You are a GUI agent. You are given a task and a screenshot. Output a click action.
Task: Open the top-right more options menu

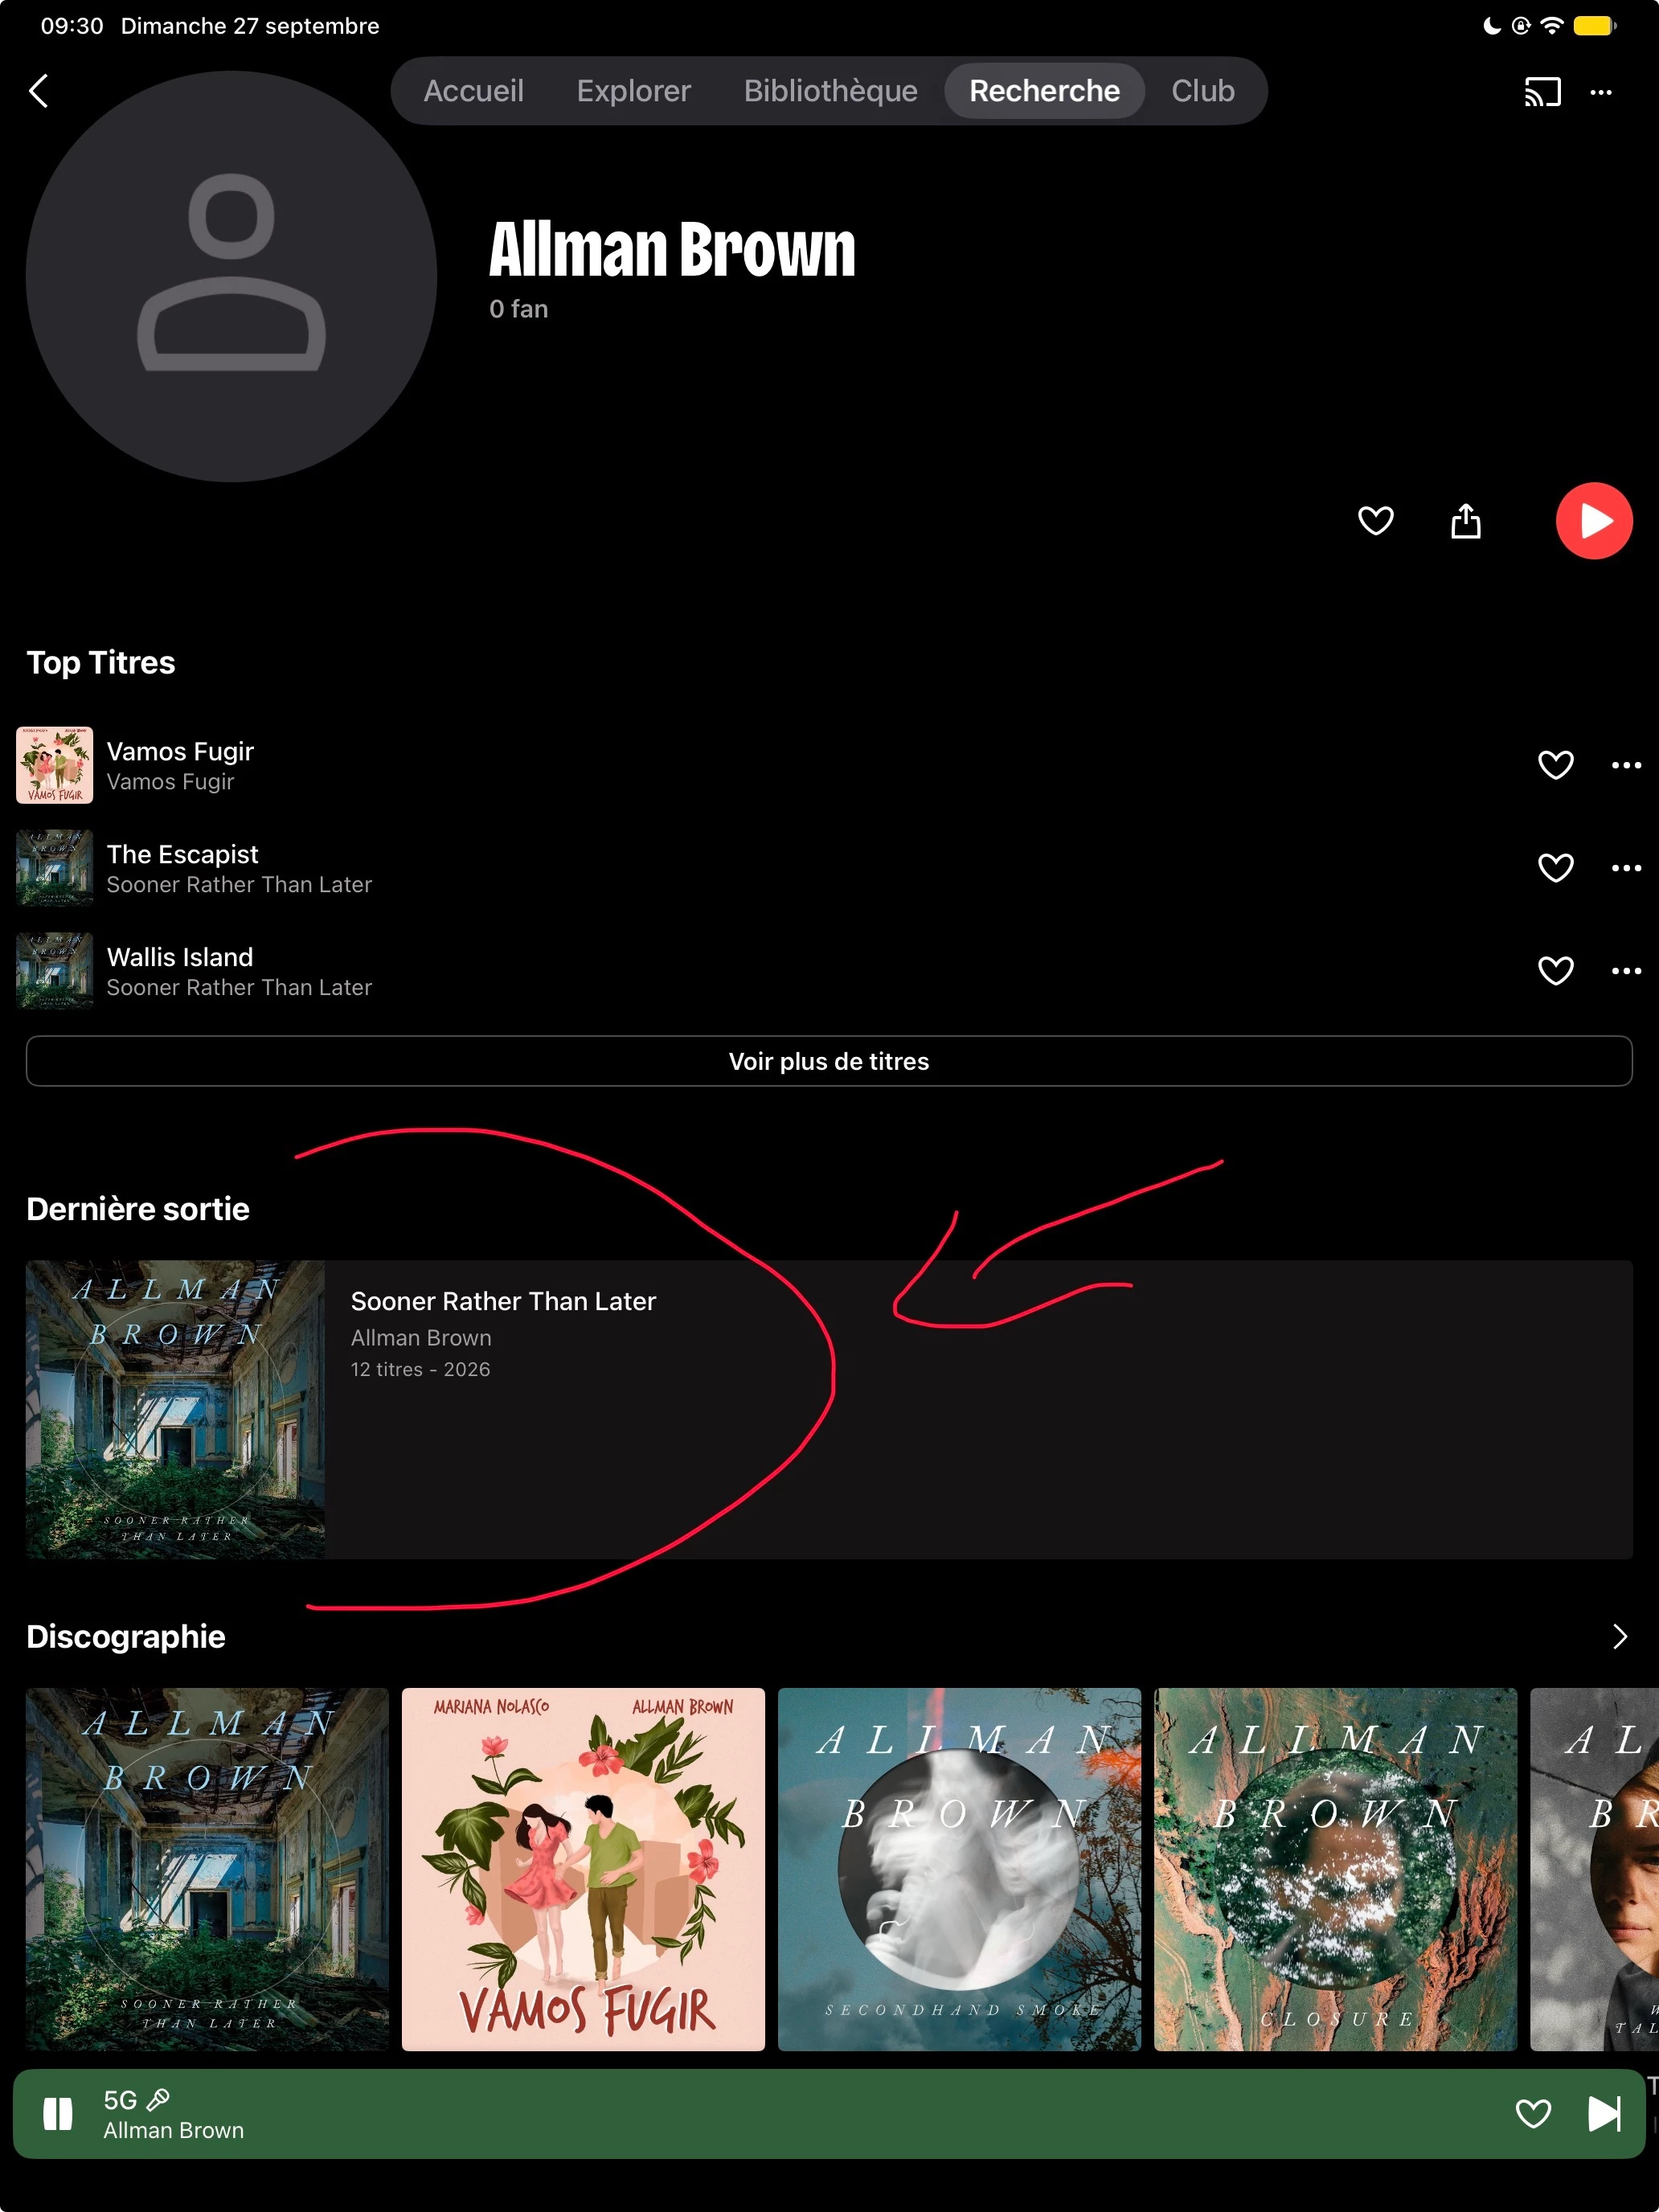click(x=1601, y=92)
